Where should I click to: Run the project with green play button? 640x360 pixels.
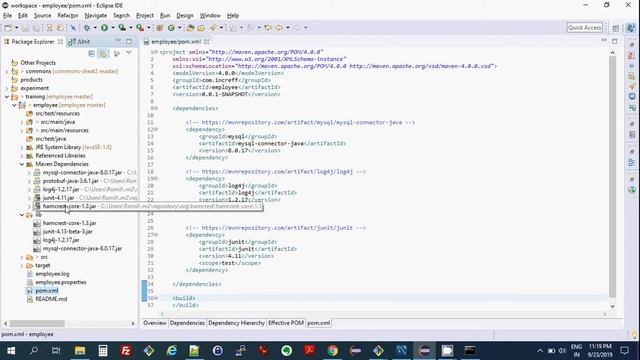click(x=104, y=28)
